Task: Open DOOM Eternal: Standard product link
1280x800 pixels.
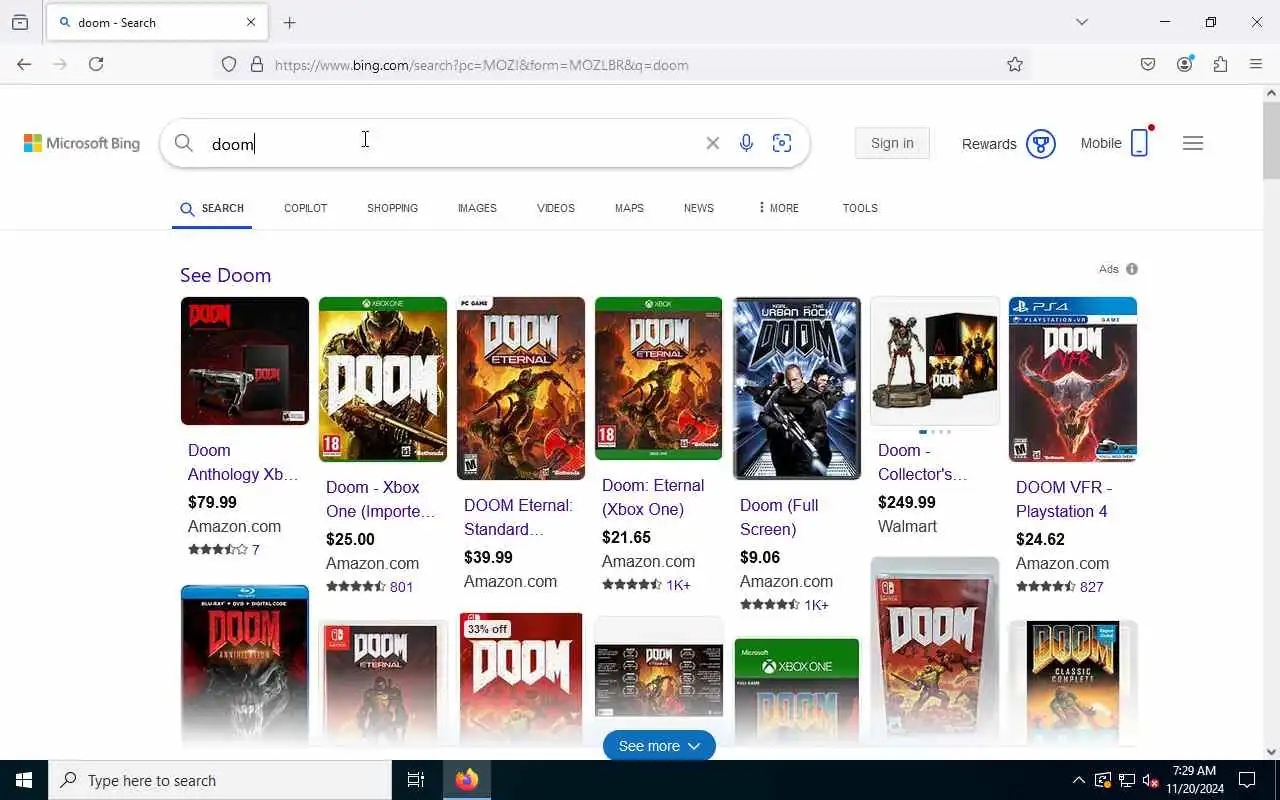Action: 519,517
